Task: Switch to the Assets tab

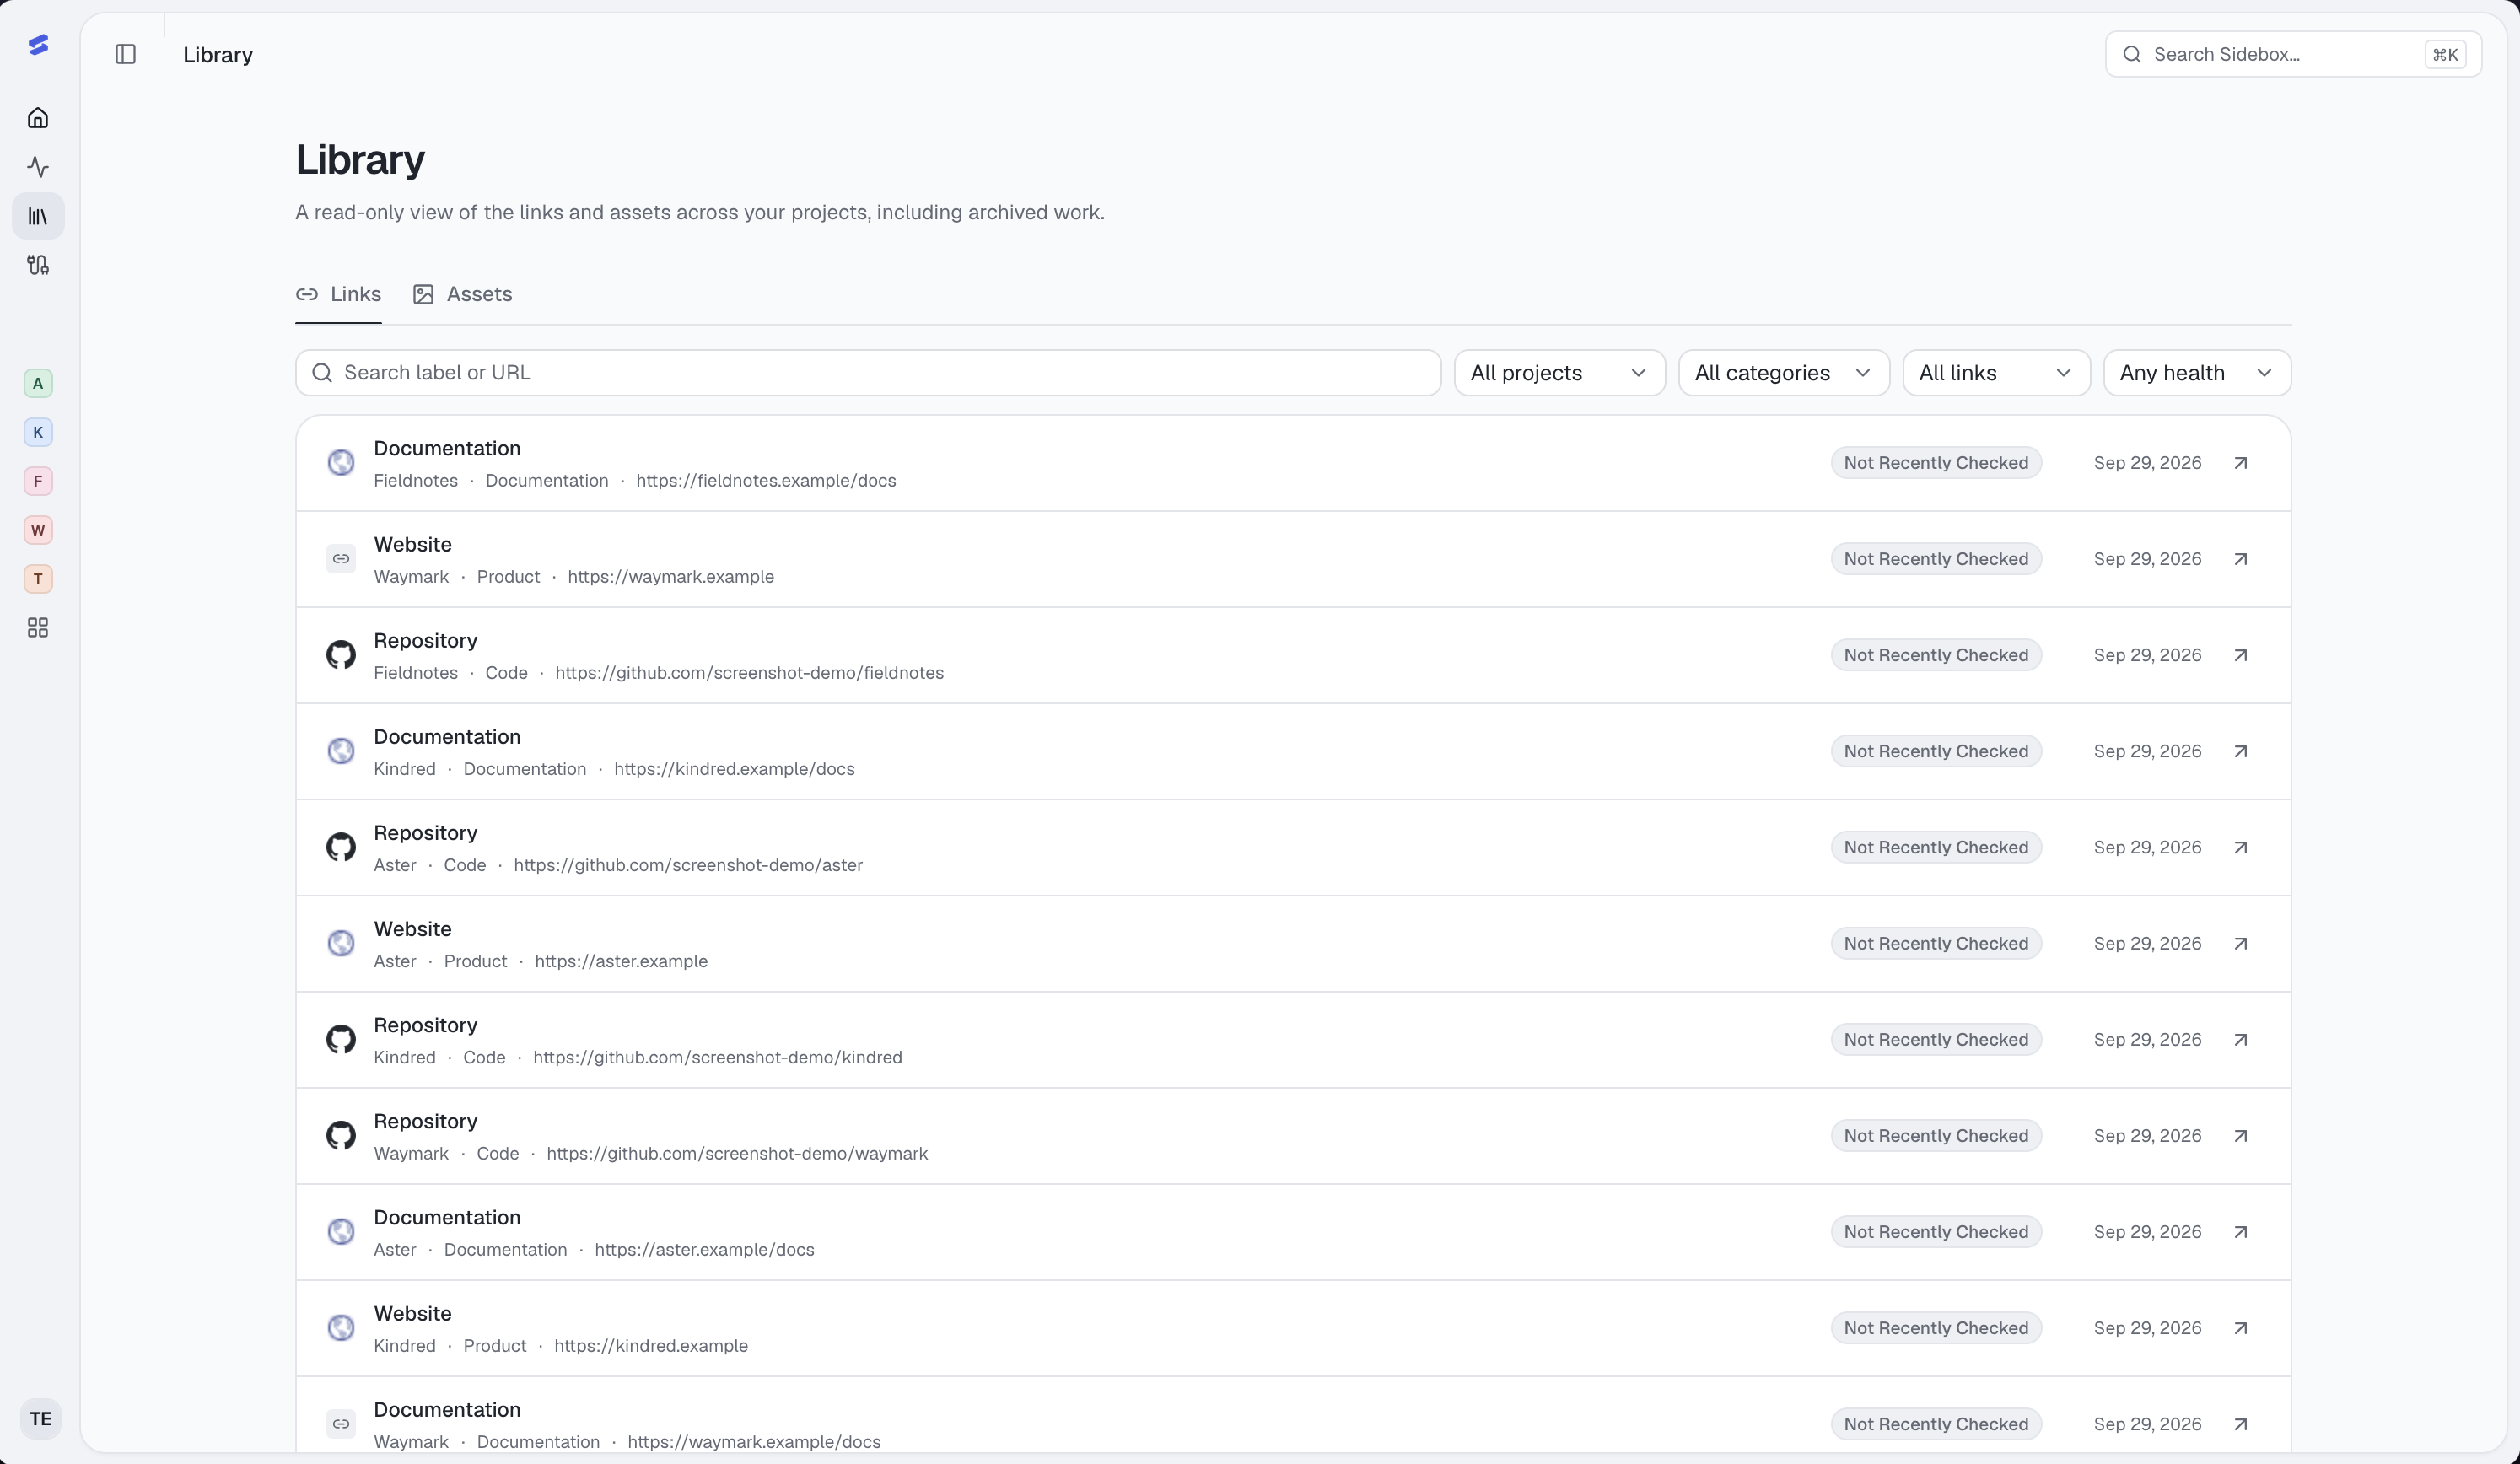Action: point(462,294)
